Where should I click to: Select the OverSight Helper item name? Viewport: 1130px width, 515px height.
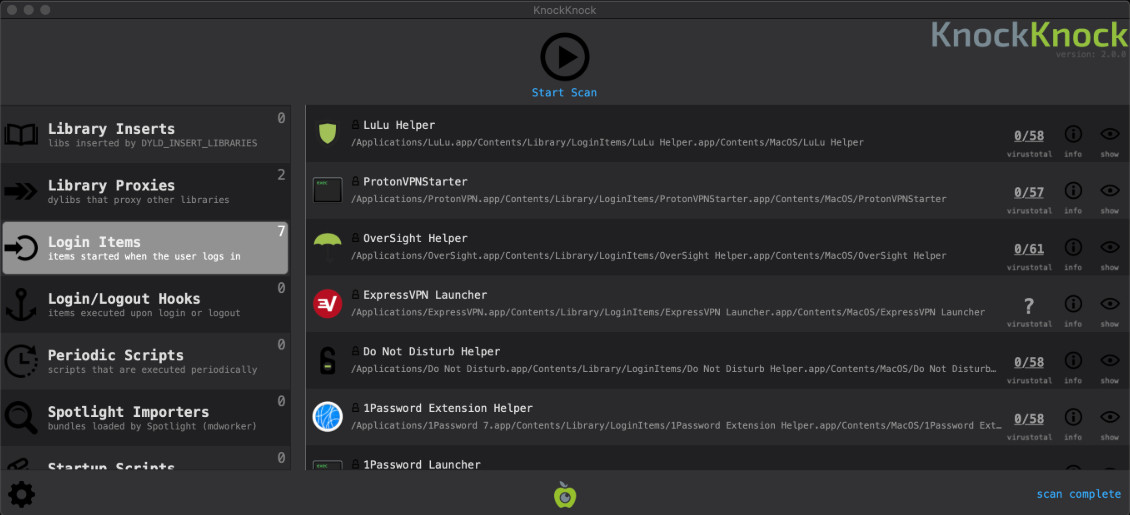click(x=415, y=238)
